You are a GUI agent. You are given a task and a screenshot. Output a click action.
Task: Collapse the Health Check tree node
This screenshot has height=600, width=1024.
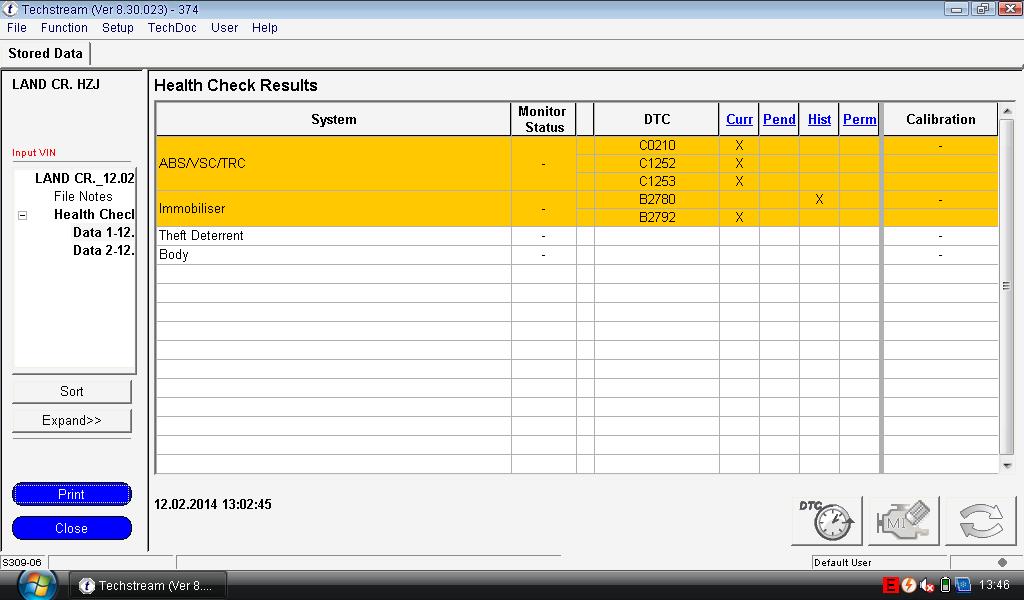click(23, 215)
